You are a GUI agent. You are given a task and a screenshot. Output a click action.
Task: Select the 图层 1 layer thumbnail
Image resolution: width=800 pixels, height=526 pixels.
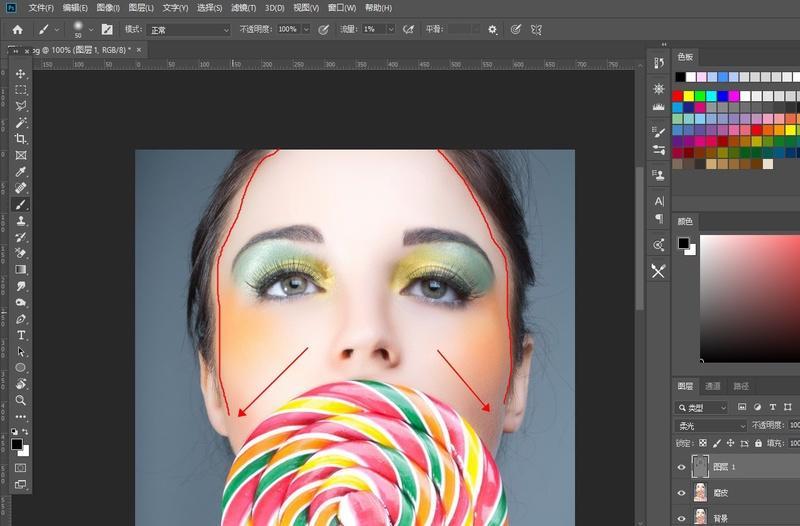pos(700,466)
